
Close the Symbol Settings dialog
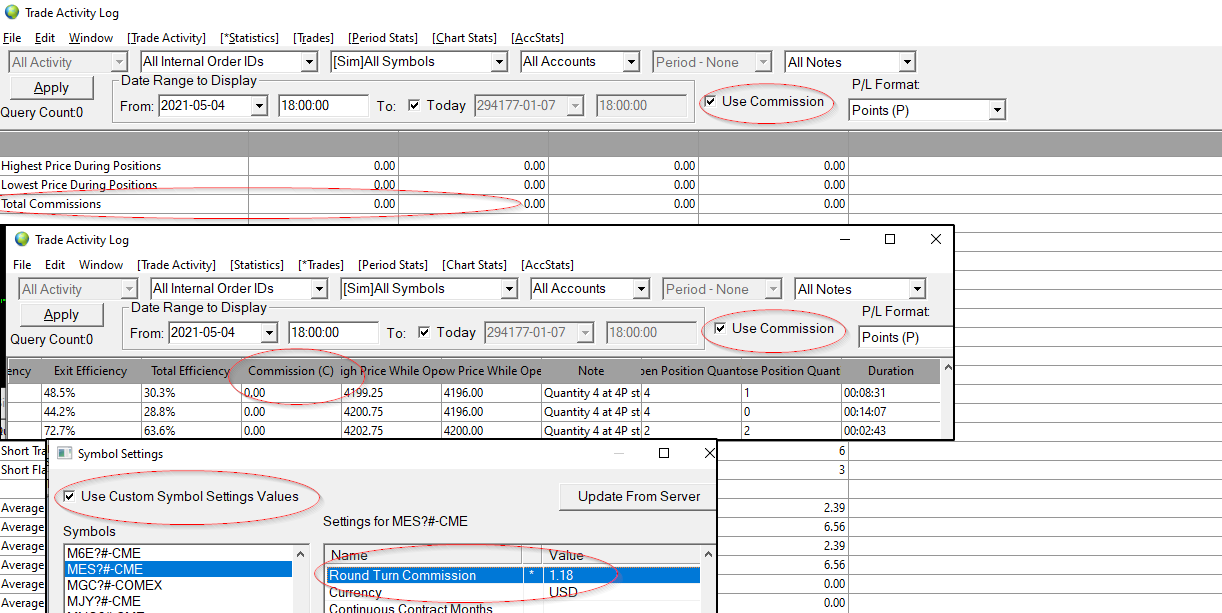coord(709,454)
